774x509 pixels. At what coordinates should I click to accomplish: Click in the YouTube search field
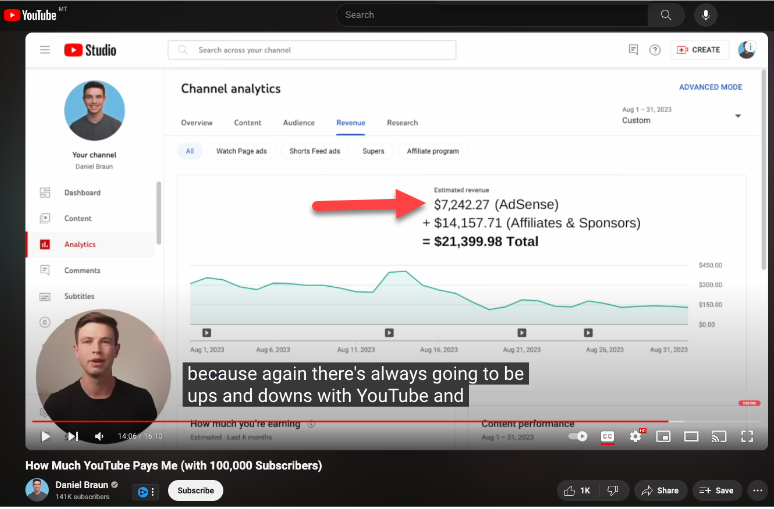click(494, 15)
